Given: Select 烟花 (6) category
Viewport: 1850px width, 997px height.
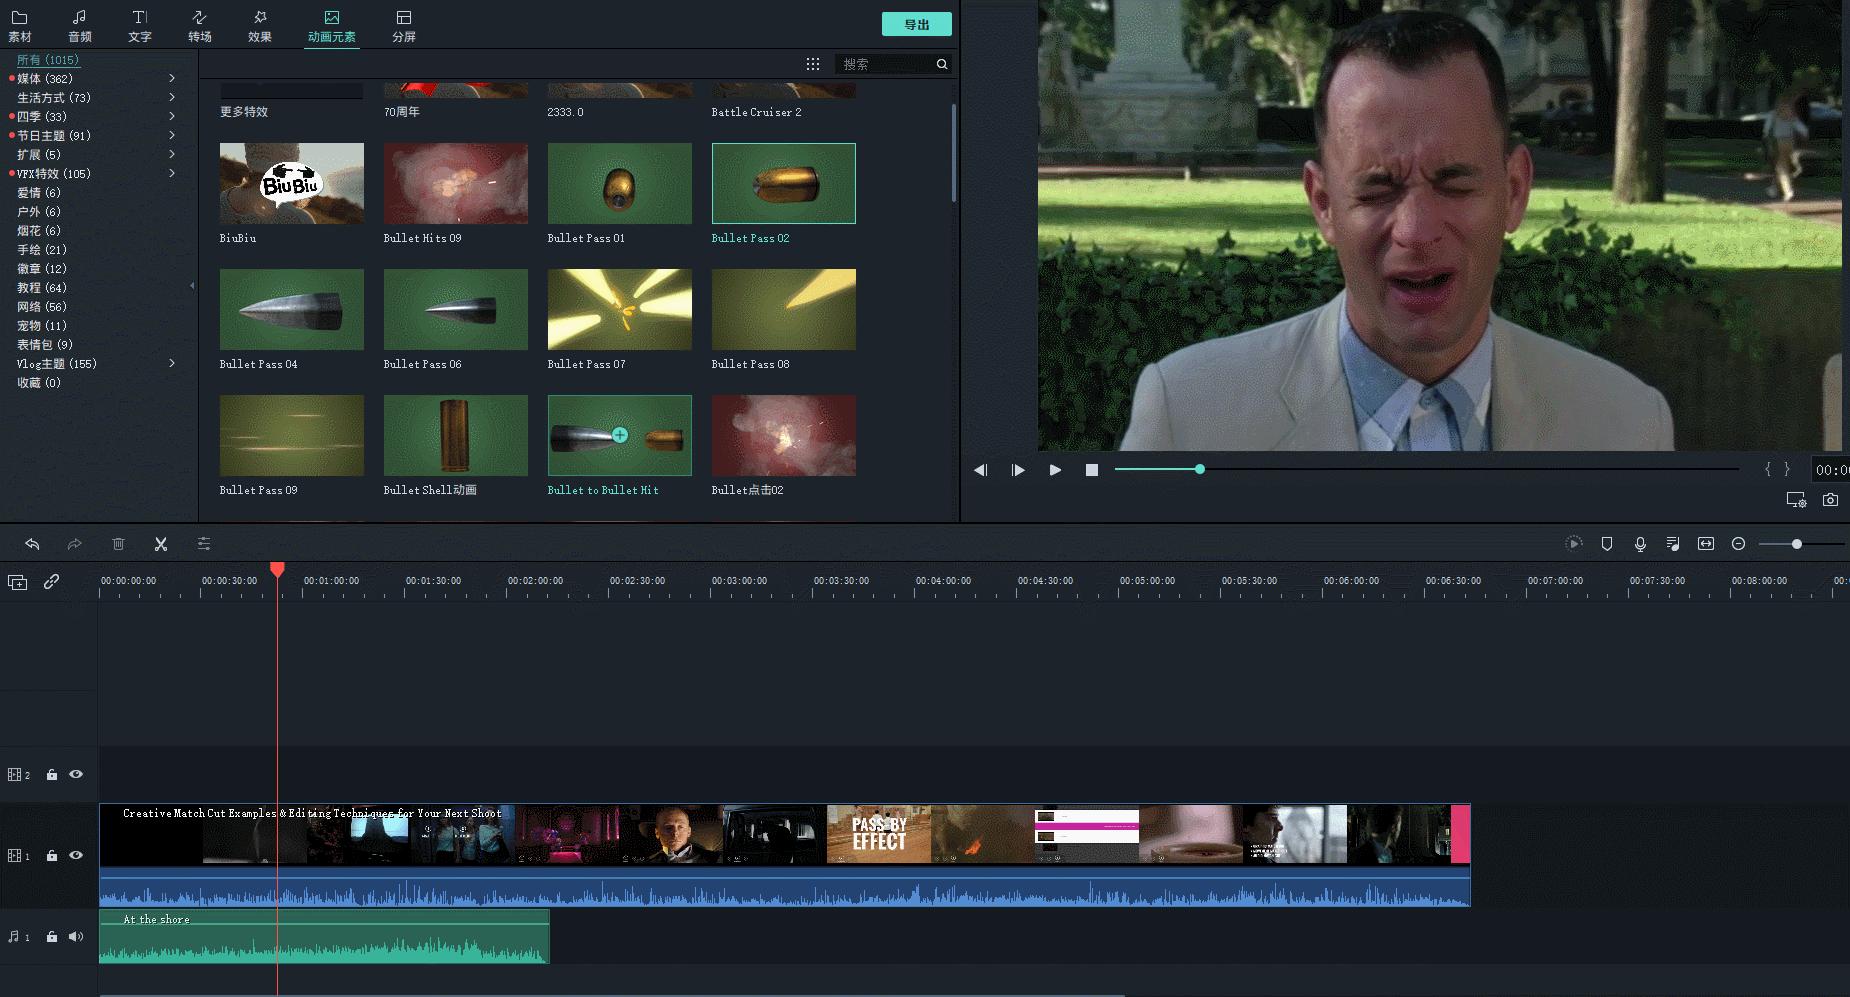Looking at the screenshot, I should click(x=39, y=230).
